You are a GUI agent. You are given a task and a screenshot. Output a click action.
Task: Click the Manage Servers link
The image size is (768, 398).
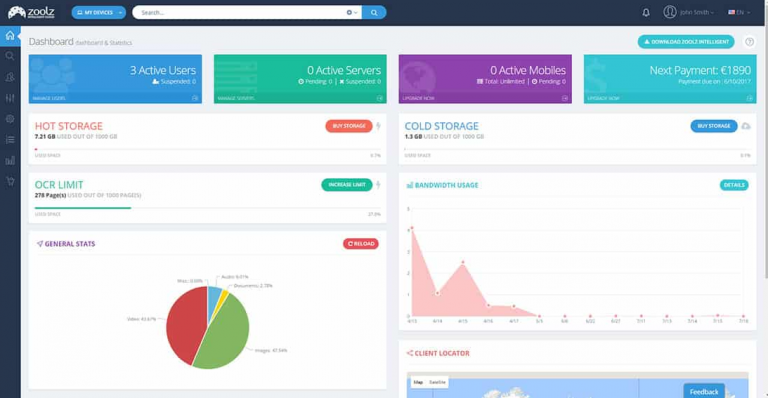236,98
